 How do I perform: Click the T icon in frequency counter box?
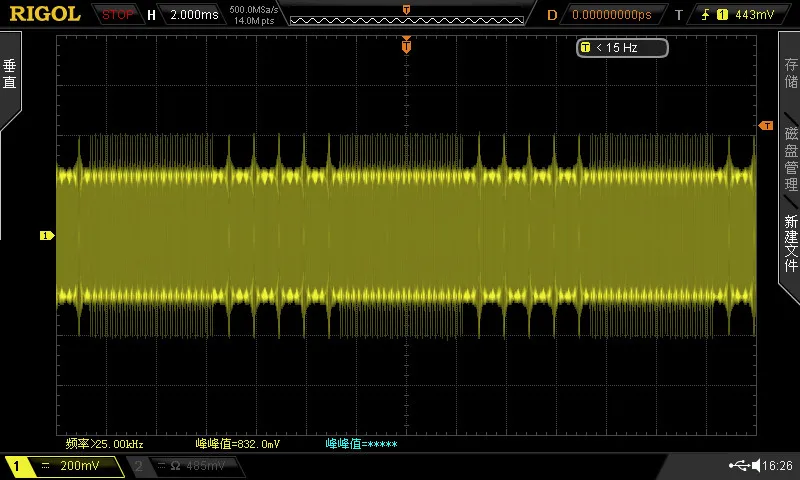[585, 47]
